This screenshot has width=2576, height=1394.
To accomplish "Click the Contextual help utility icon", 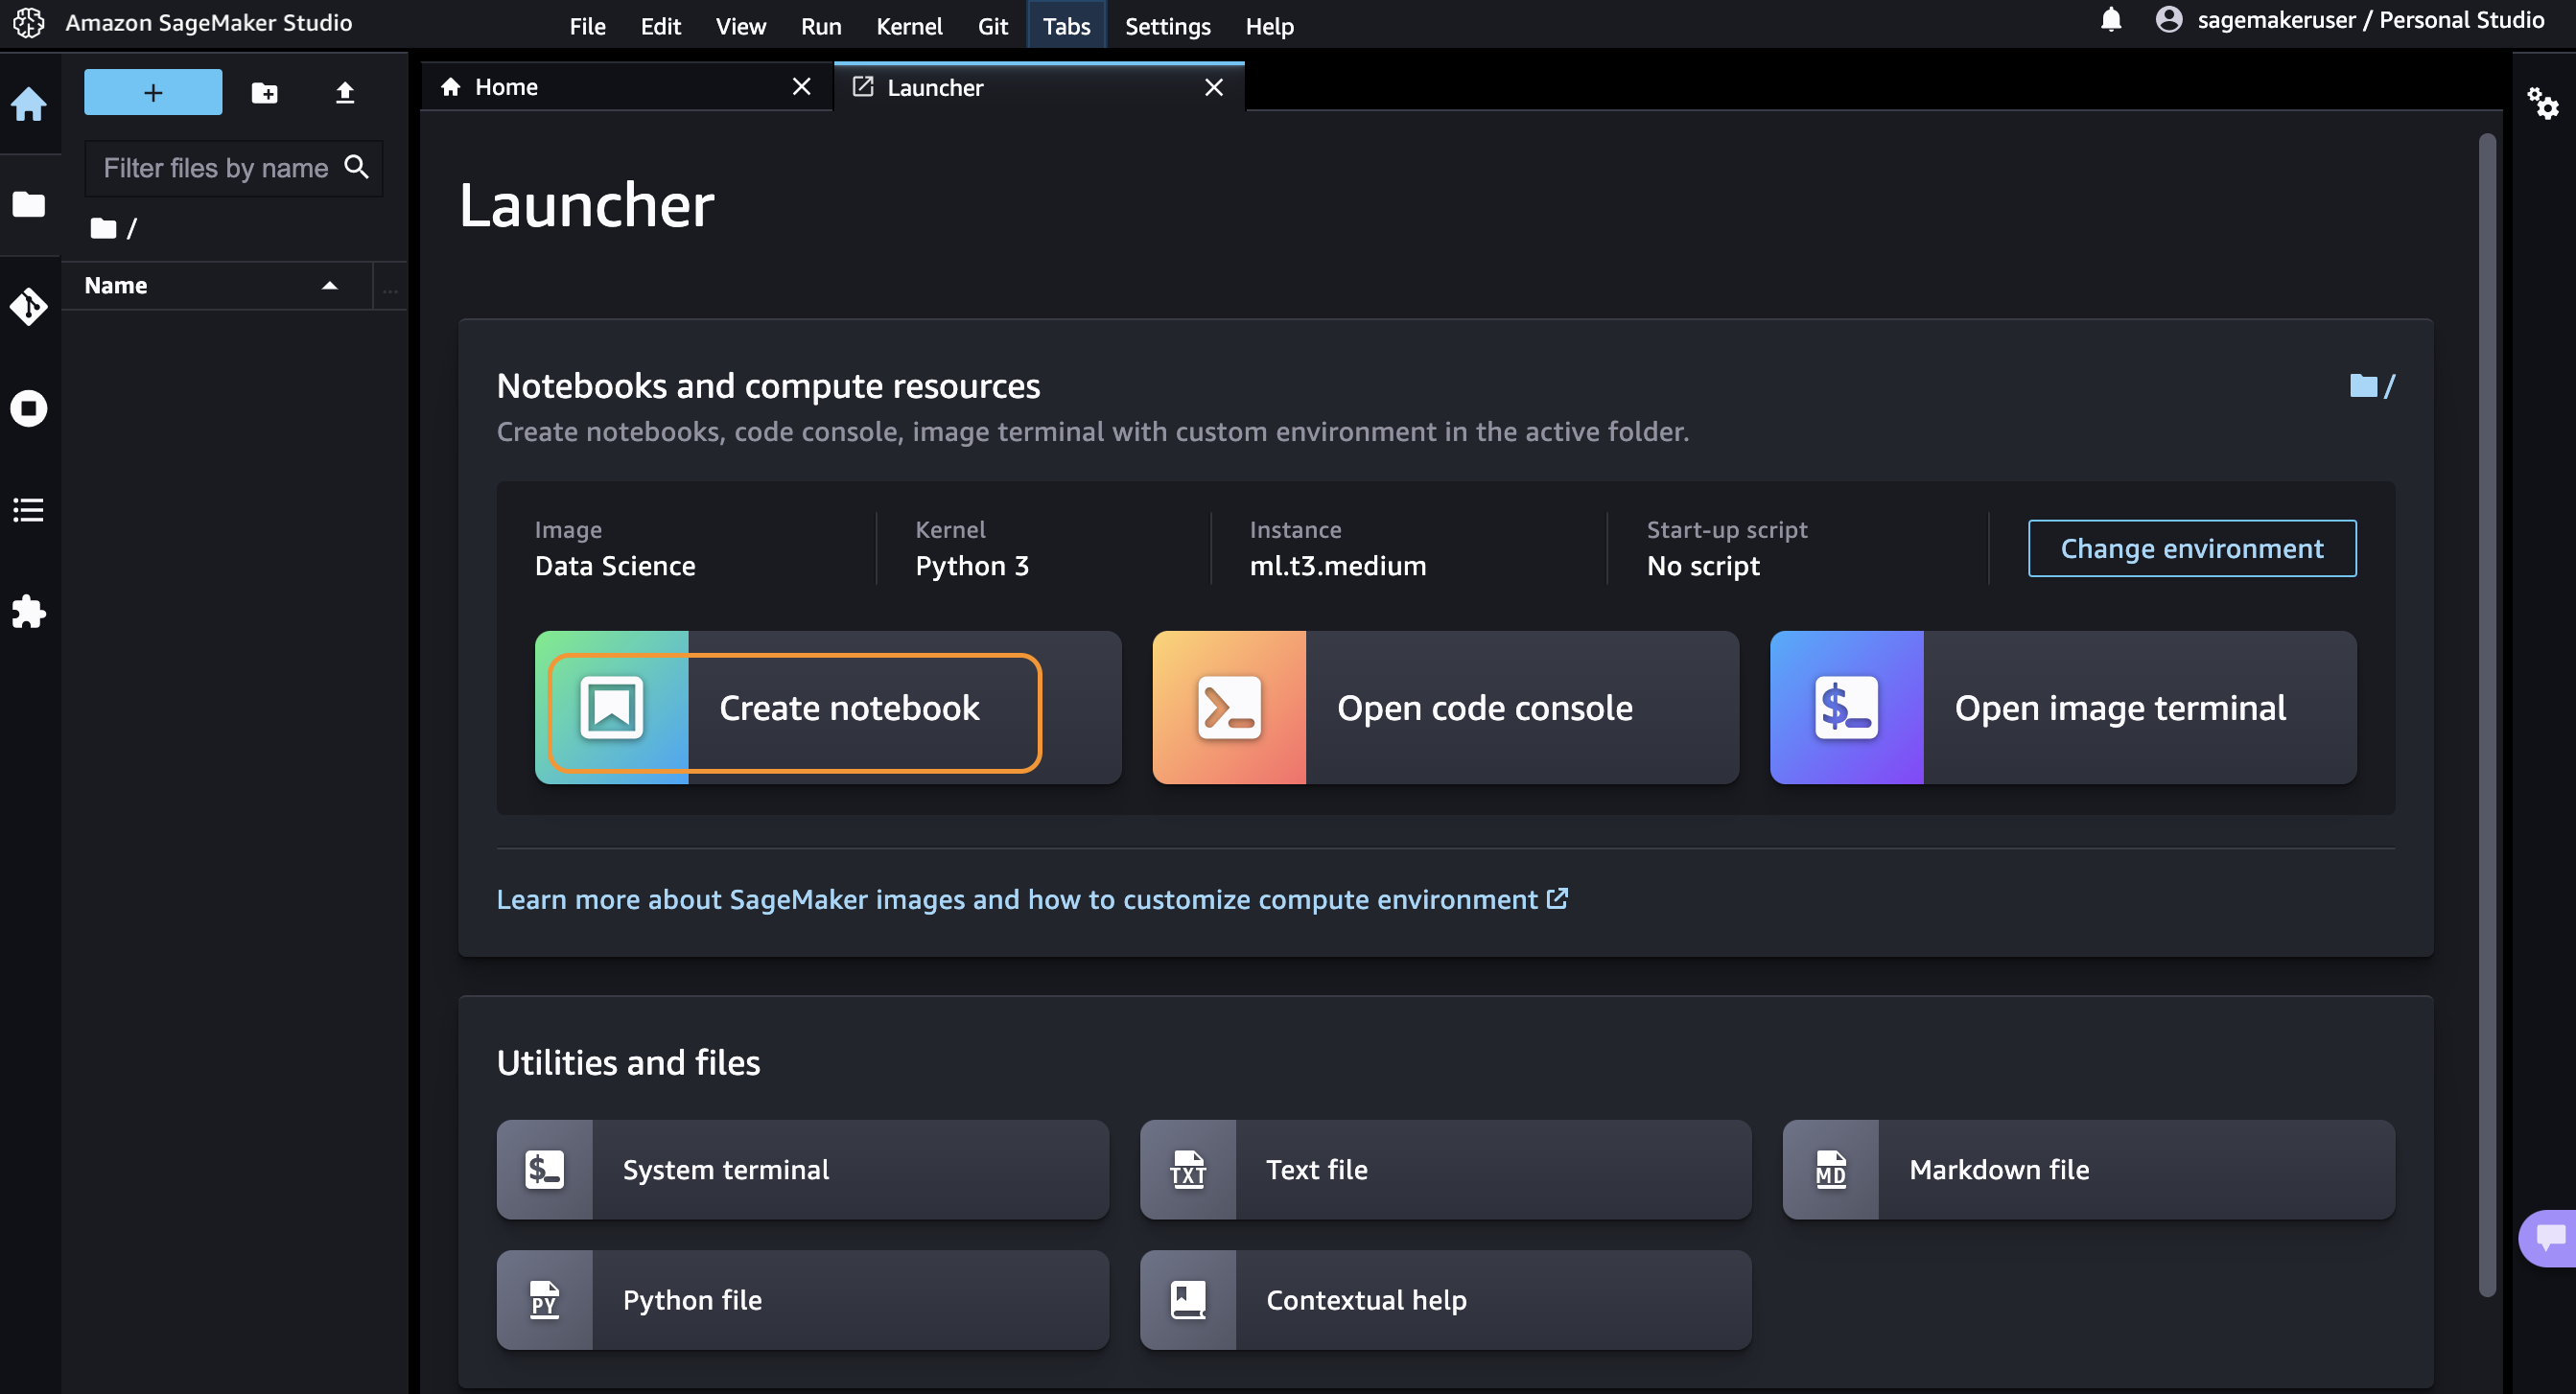I will [1186, 1300].
